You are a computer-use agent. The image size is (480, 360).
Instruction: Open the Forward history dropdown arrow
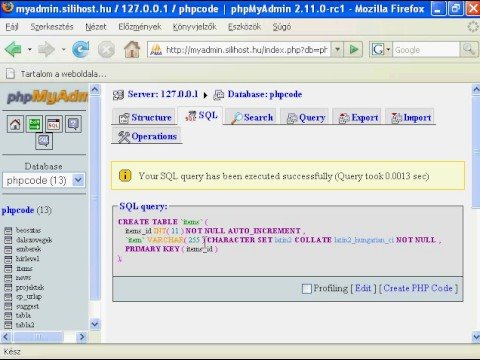coord(63,50)
